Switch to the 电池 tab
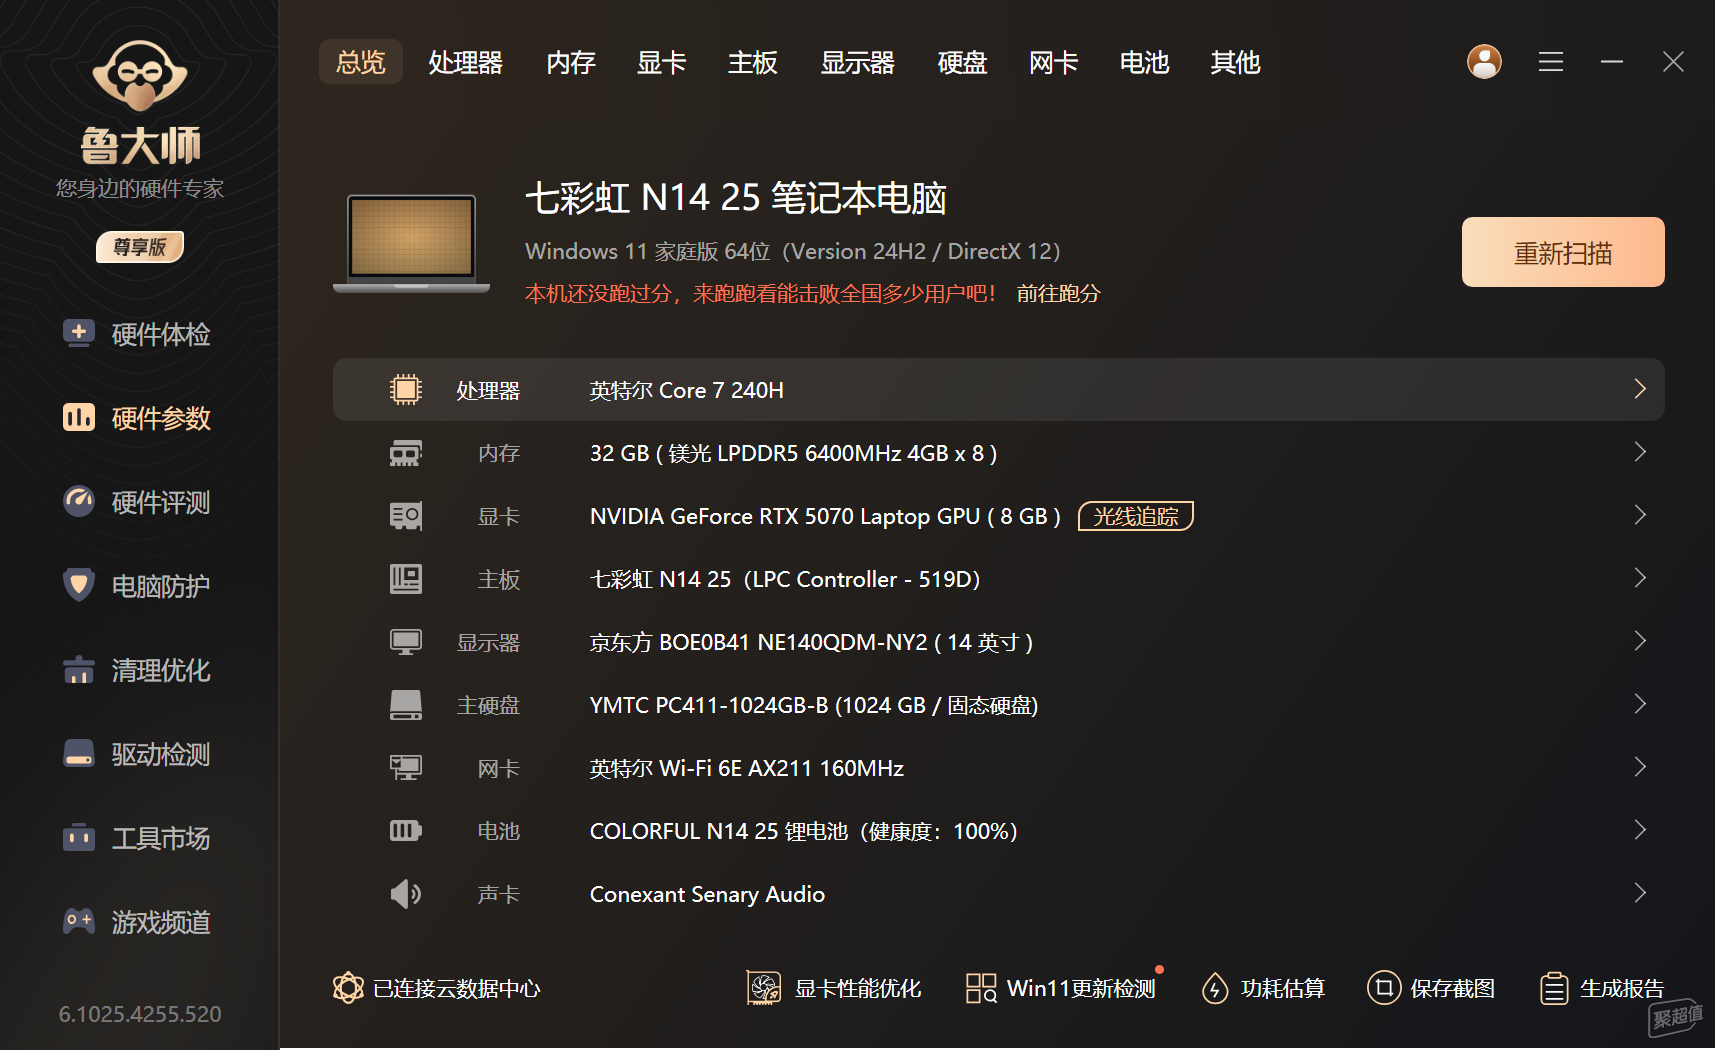The height and width of the screenshot is (1050, 1715). [x=1145, y=62]
